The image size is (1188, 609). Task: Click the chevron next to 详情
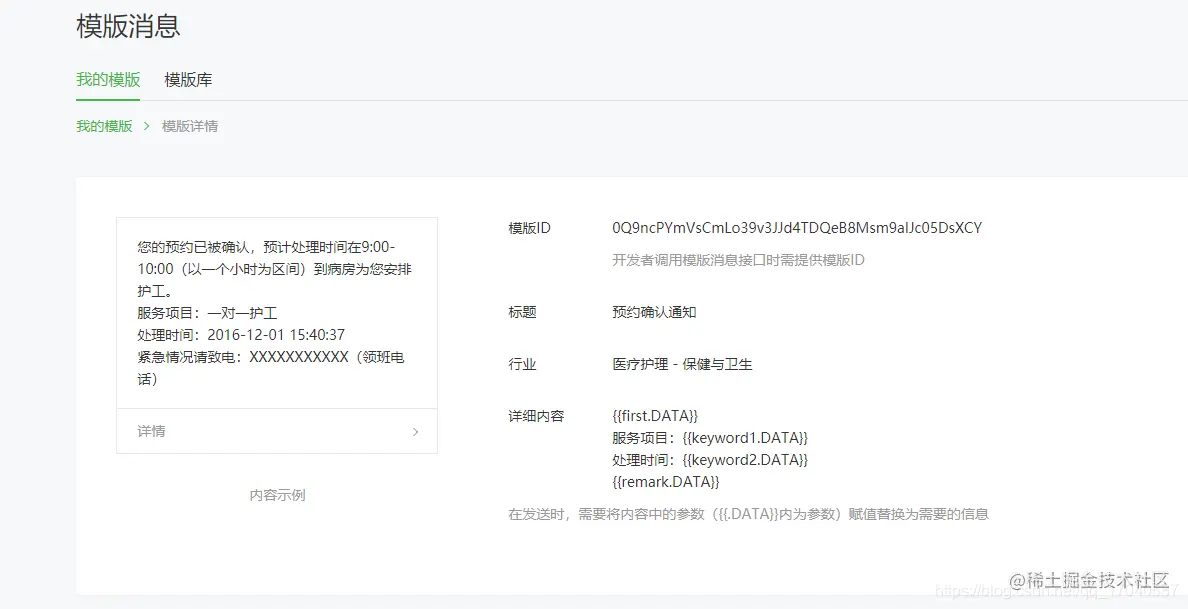pos(415,431)
